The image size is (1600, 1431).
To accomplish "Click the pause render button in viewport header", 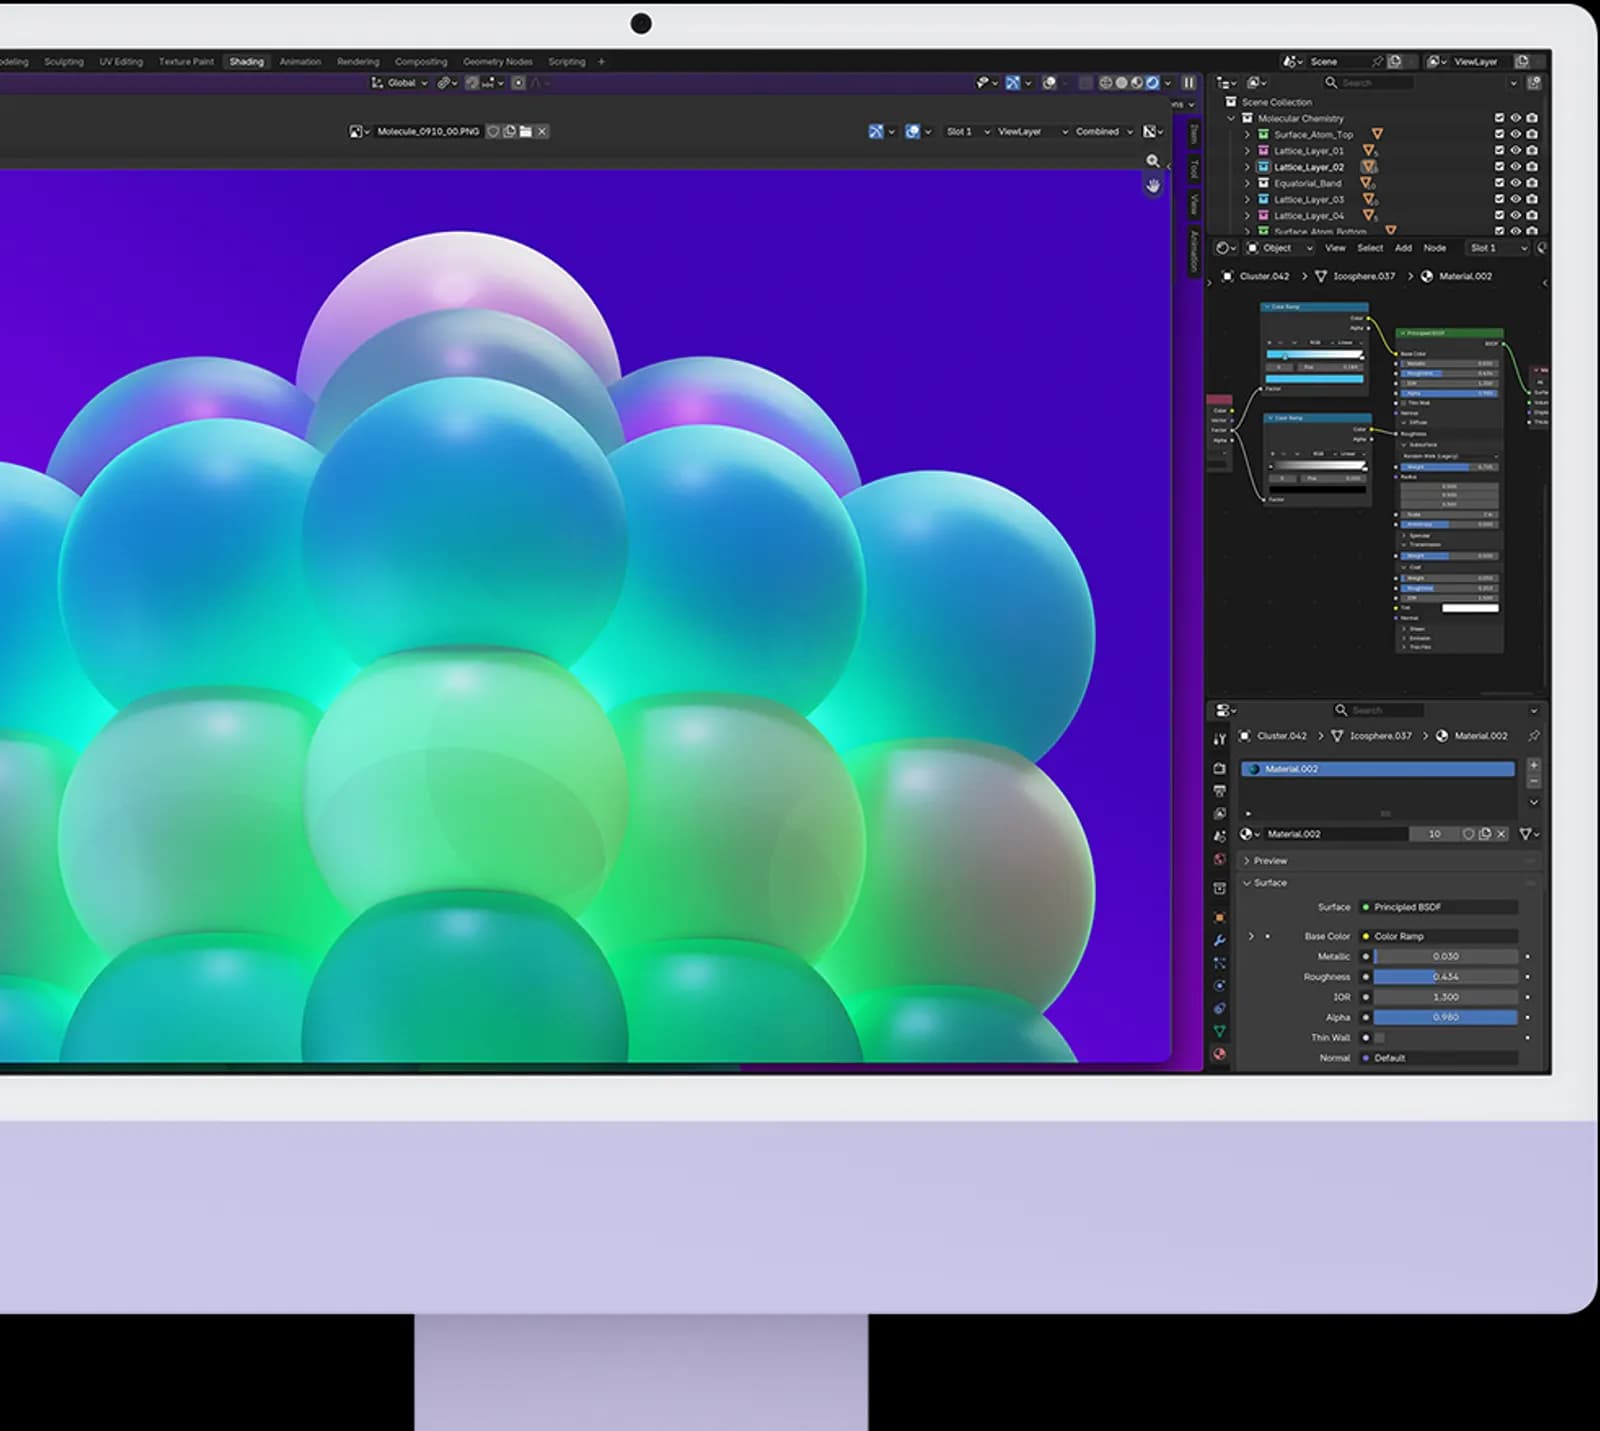I will coord(1189,83).
